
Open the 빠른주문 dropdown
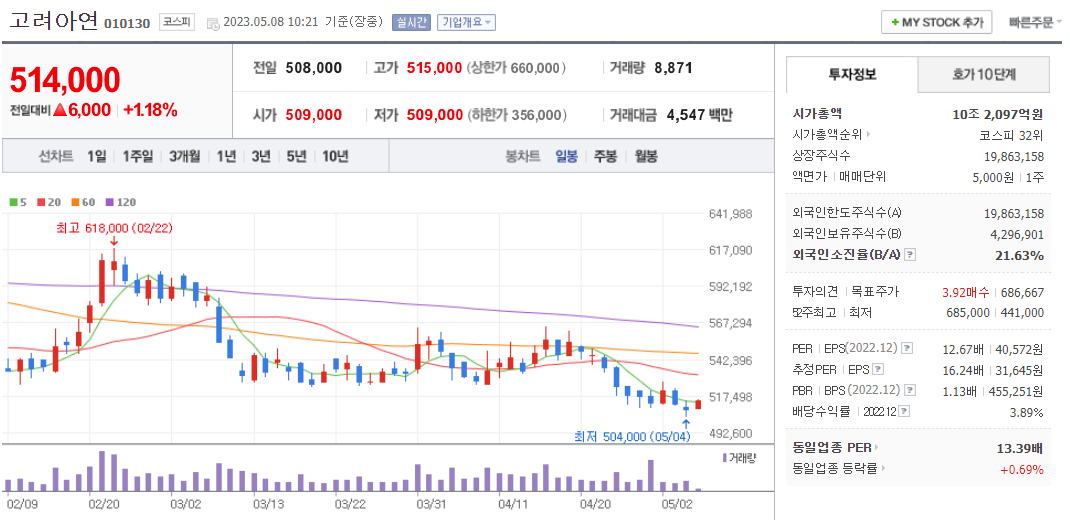click(x=1035, y=22)
